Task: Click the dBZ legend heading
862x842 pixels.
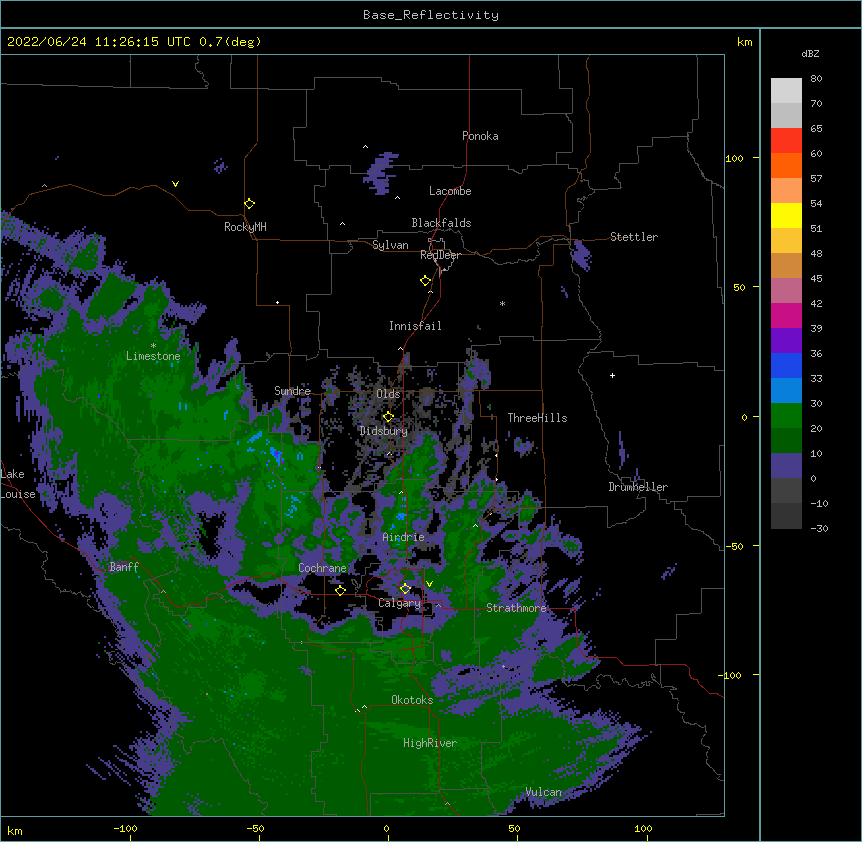Action: click(810, 53)
